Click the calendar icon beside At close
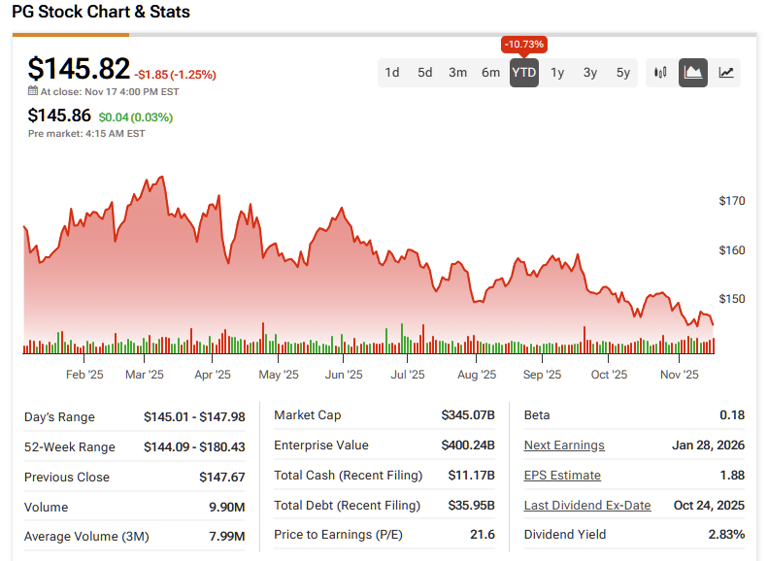 click(x=33, y=92)
